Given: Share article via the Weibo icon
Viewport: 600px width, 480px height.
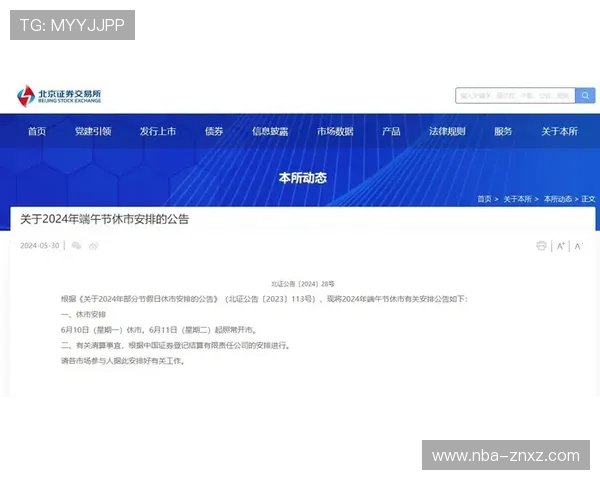Looking at the screenshot, I should point(93,245).
